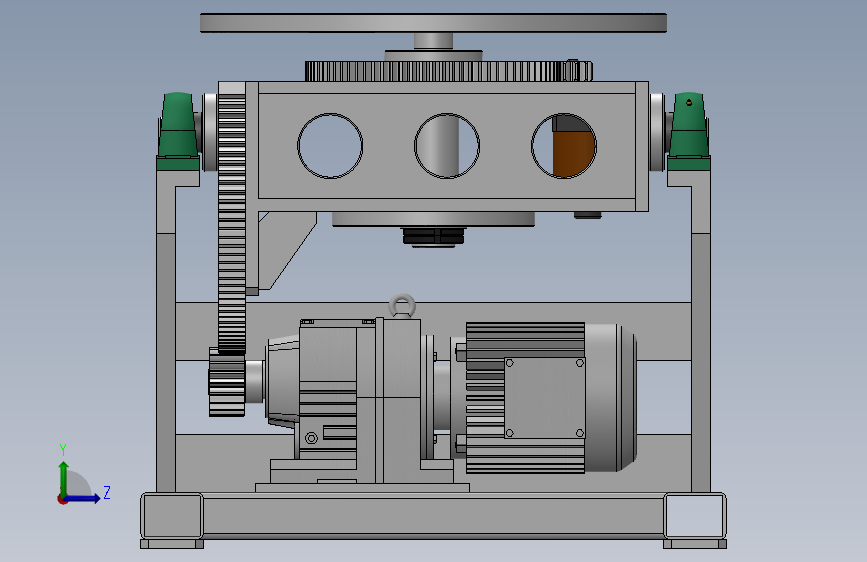Viewport: 867px width, 562px height.
Task: Select the bottom base frame beam
Action: (x=434, y=514)
